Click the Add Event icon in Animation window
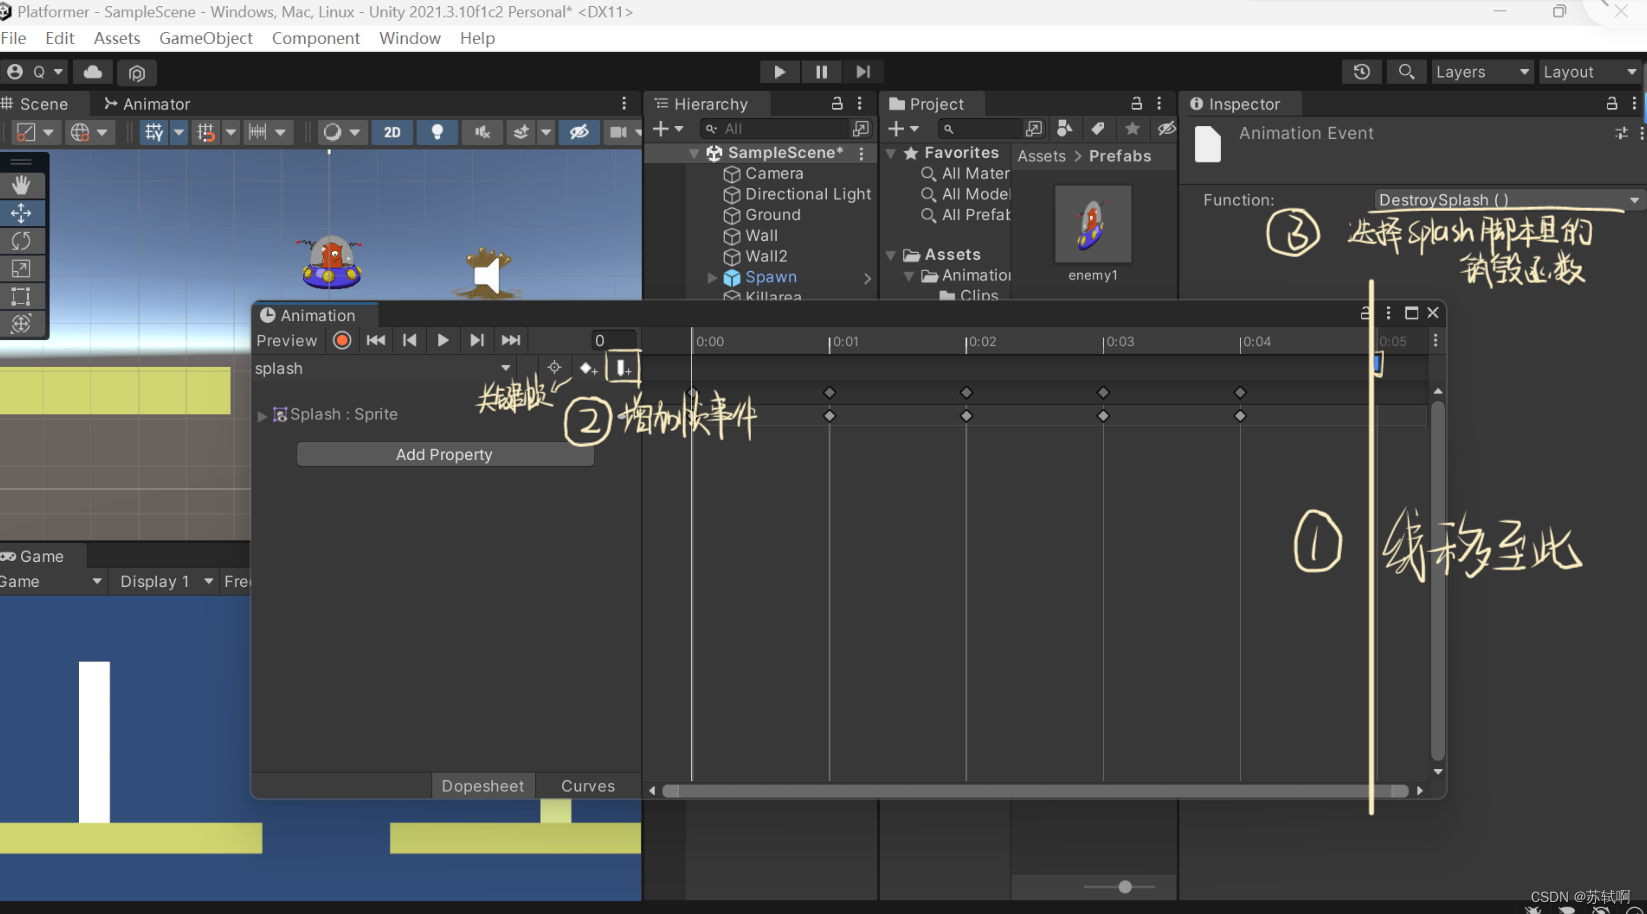The width and height of the screenshot is (1647, 914). coord(622,368)
